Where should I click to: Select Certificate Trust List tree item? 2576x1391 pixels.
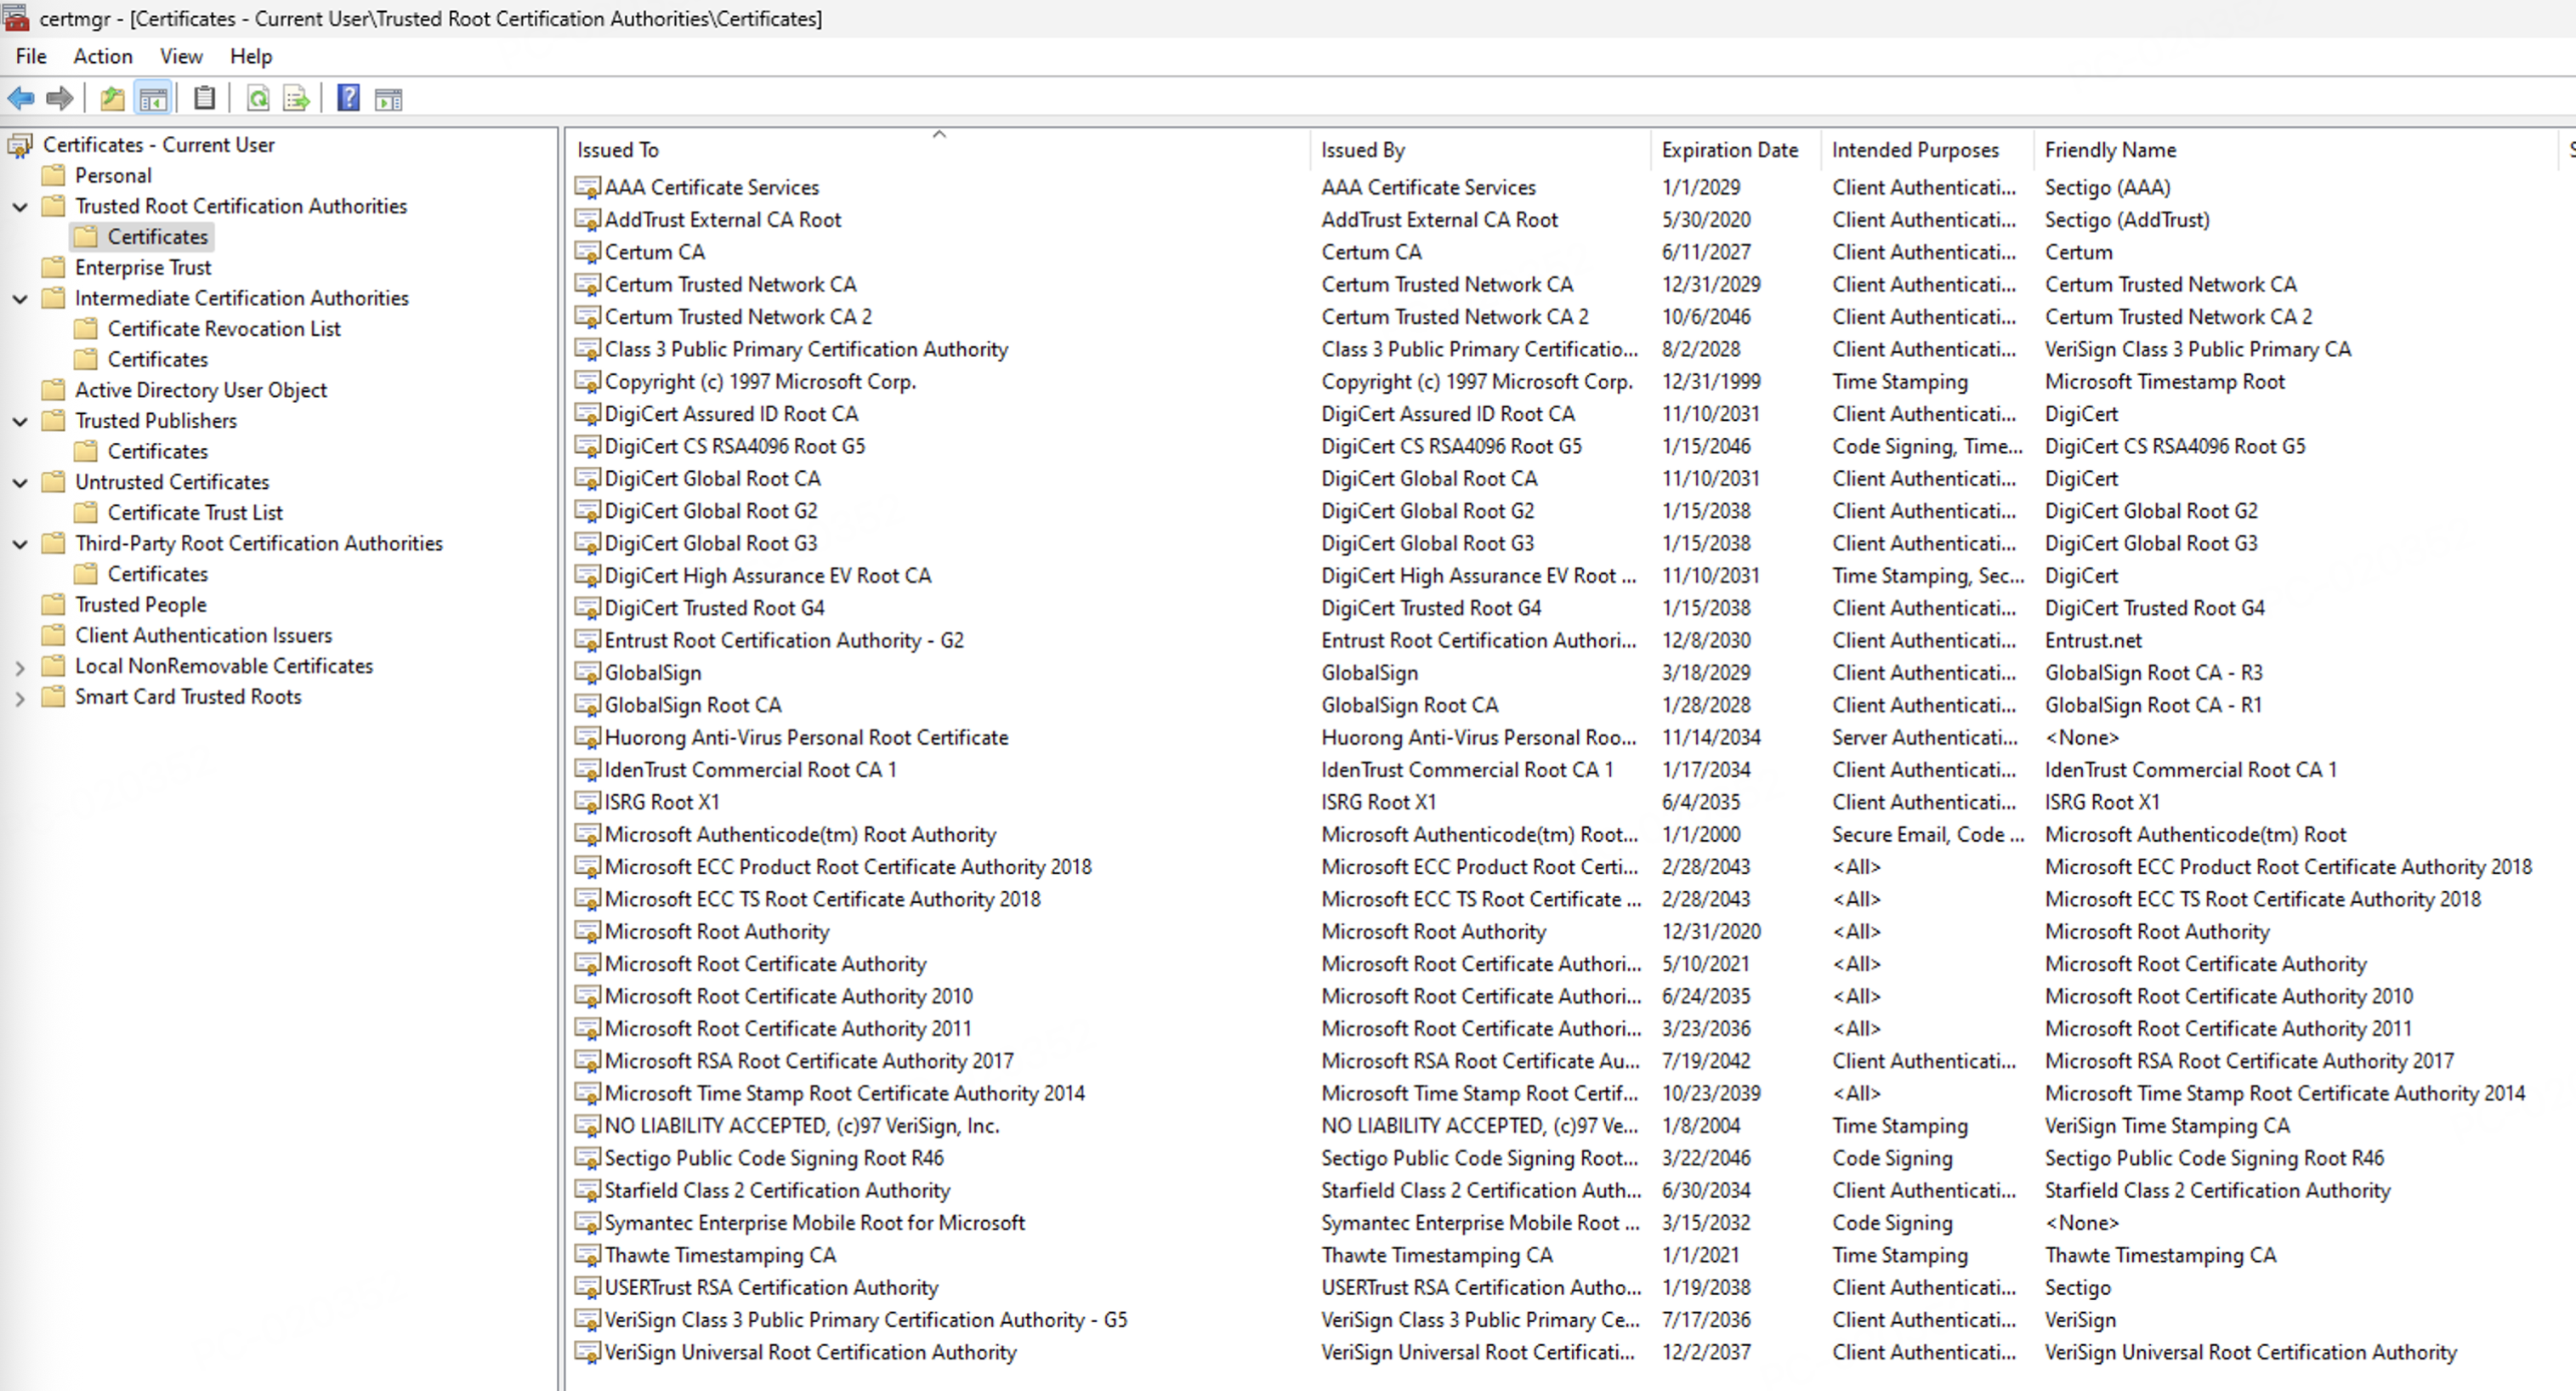click(195, 512)
